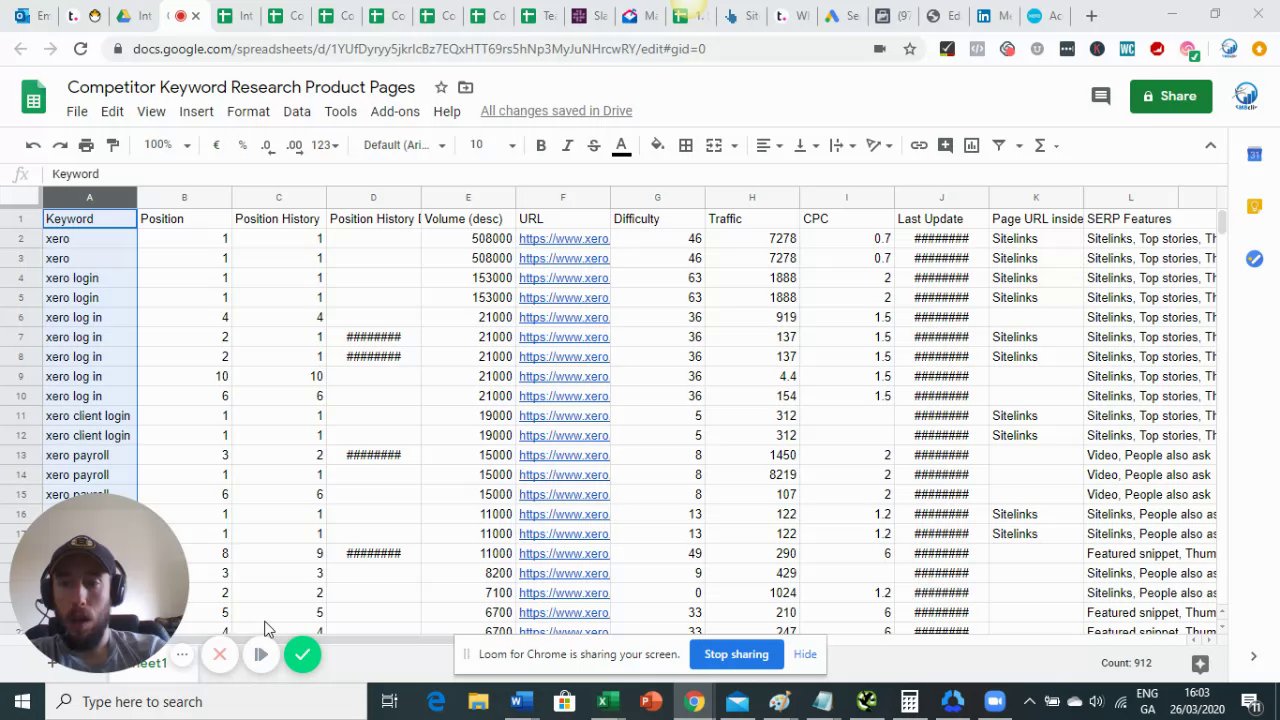The height and width of the screenshot is (720, 1280).
Task: Print the spreadsheet using printer icon
Action: pos(86,145)
